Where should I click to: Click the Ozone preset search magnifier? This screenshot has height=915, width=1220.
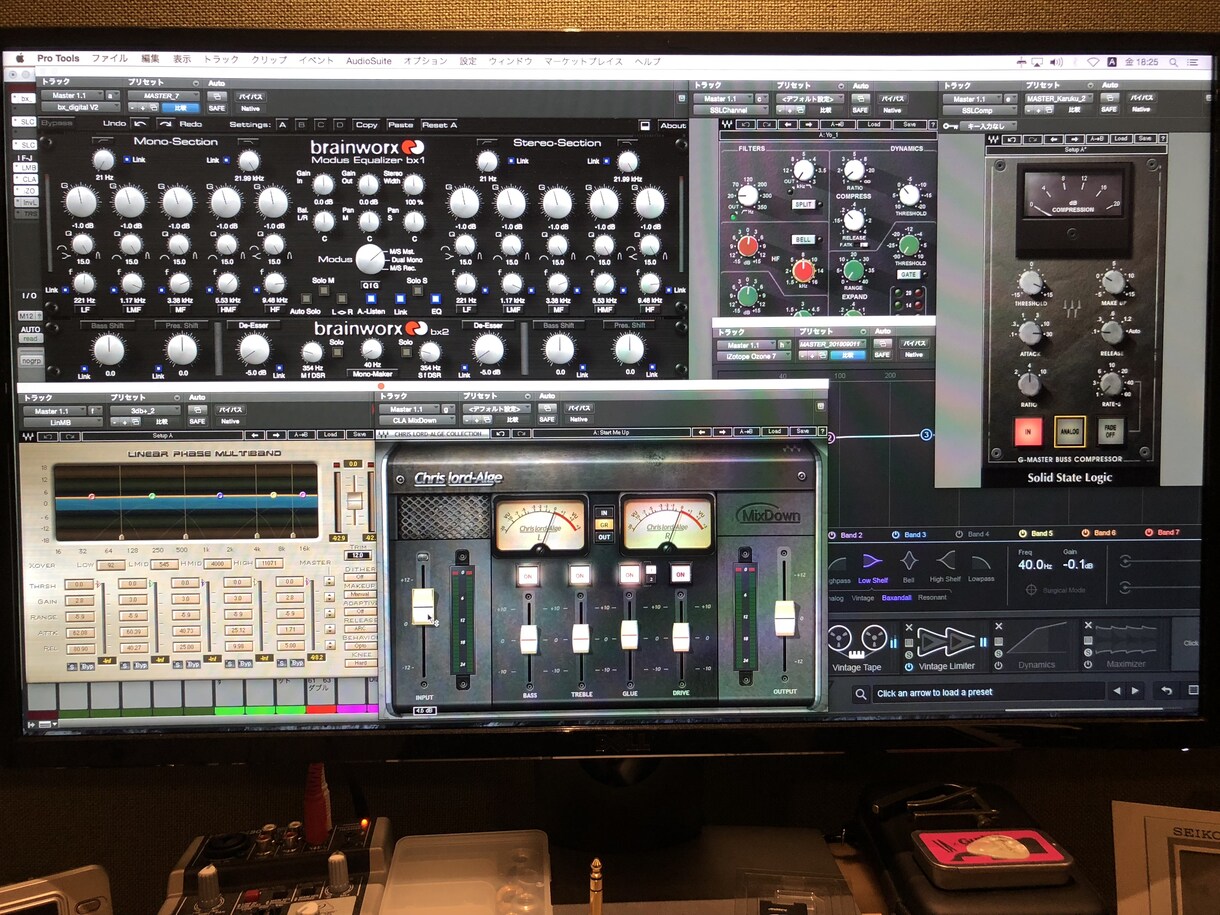860,693
